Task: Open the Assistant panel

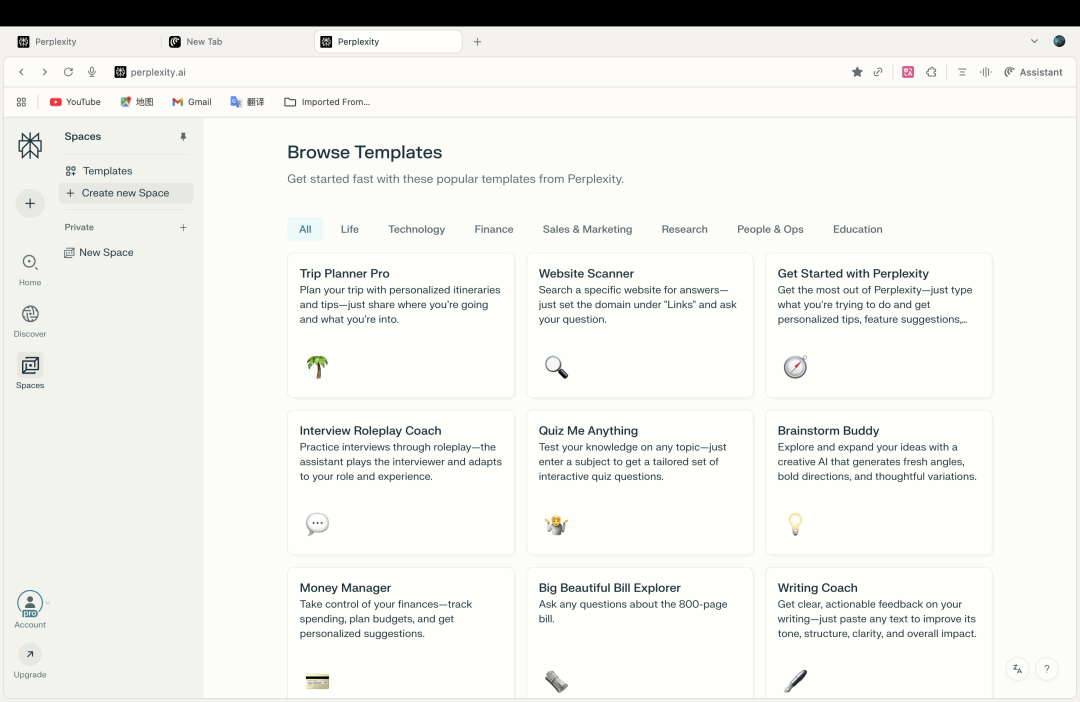Action: click(1033, 72)
